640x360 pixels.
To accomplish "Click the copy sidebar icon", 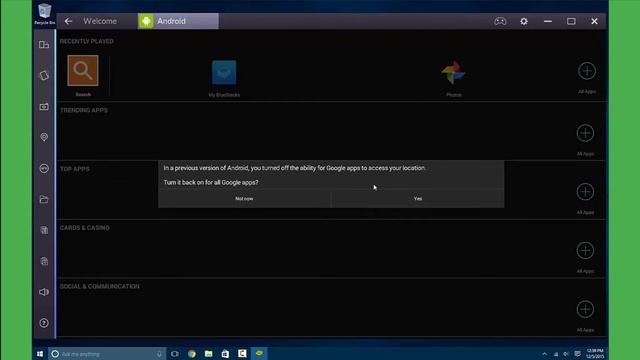I will 44,230.
